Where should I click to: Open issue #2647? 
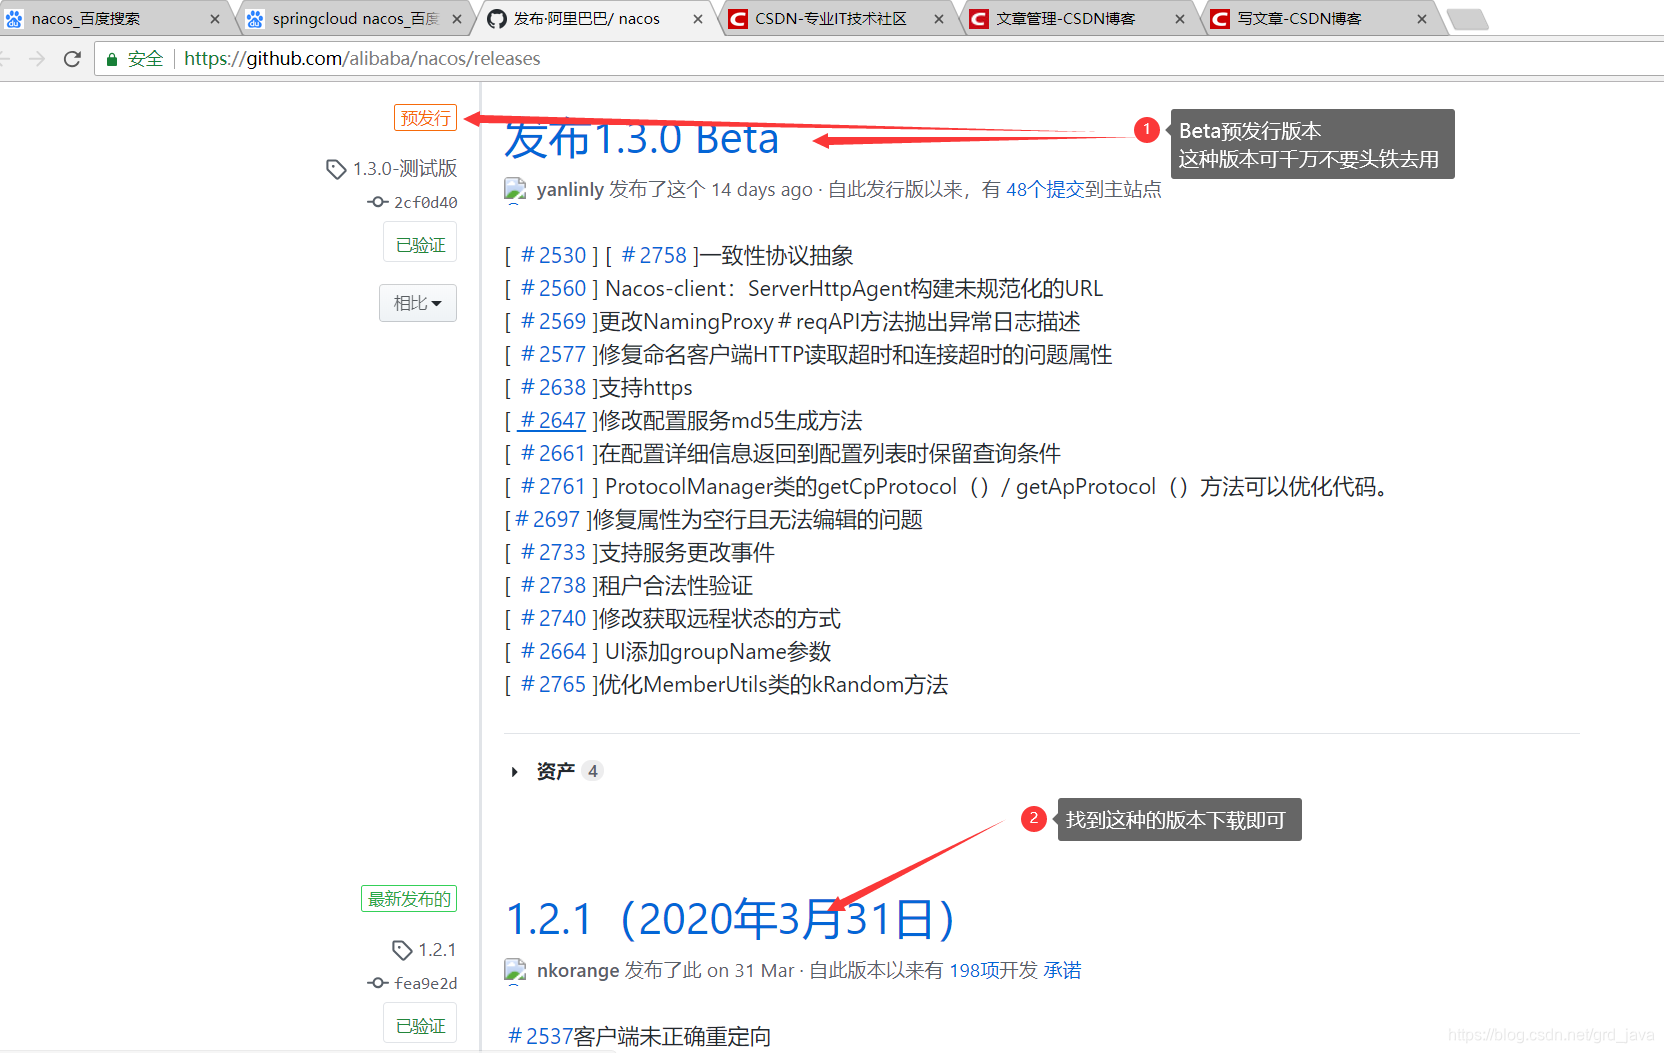tap(553, 421)
